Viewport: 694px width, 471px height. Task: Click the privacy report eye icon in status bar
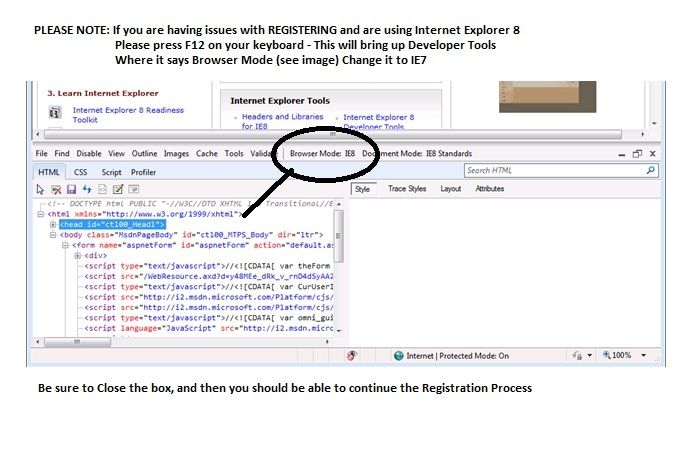coord(352,355)
